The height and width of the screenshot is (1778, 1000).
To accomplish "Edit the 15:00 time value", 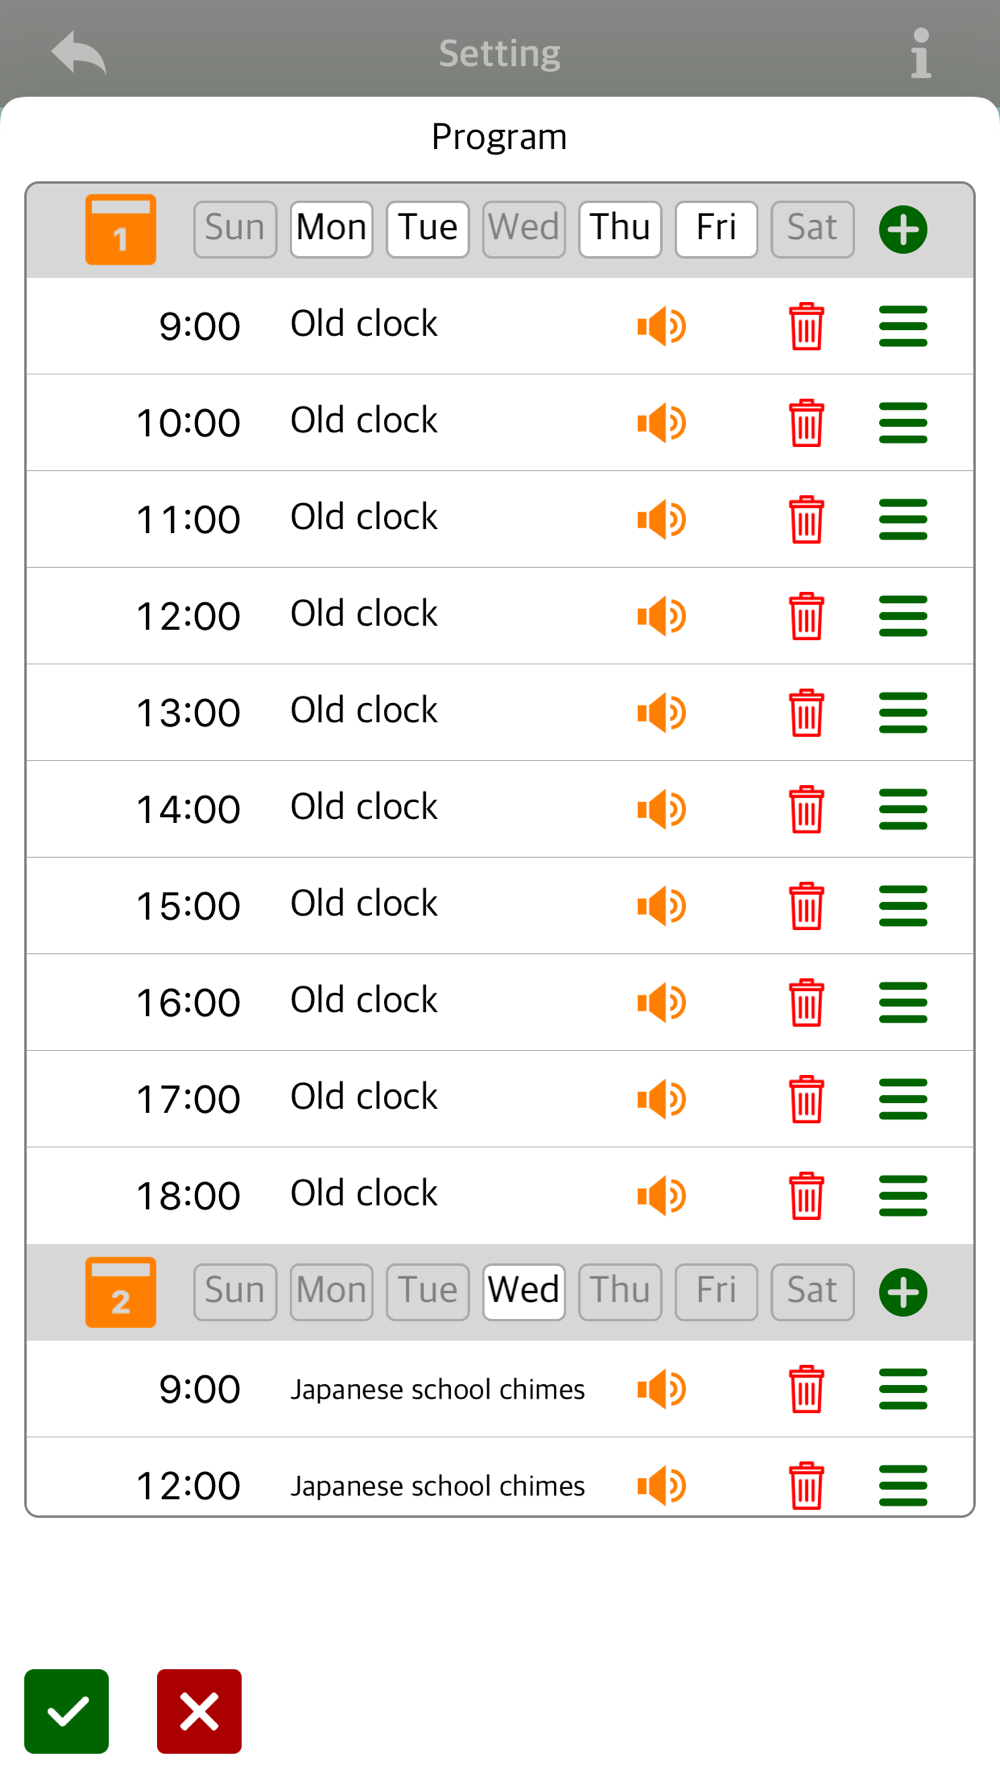I will pos(188,906).
